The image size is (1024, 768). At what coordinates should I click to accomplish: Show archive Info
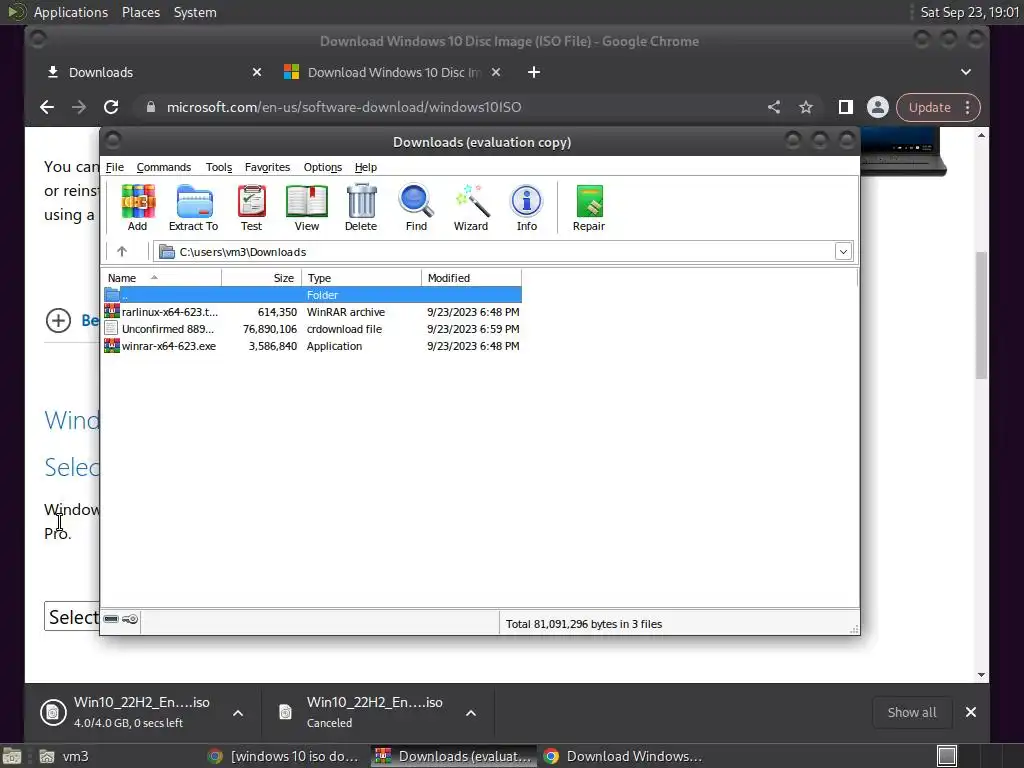(526, 207)
